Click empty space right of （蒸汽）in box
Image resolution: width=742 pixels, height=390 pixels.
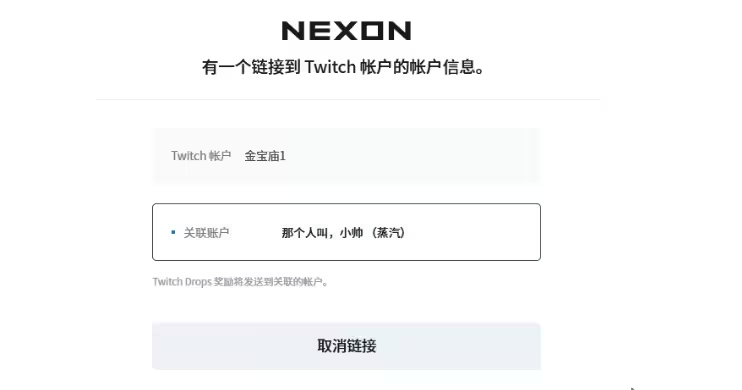(471, 232)
